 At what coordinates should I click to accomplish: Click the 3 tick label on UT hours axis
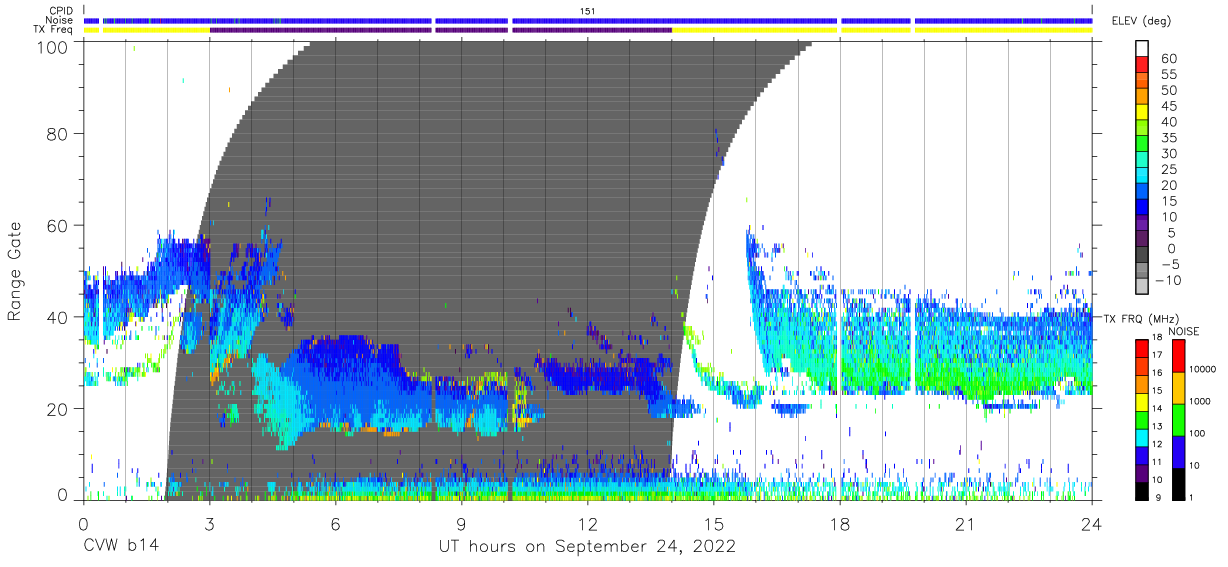[209, 523]
